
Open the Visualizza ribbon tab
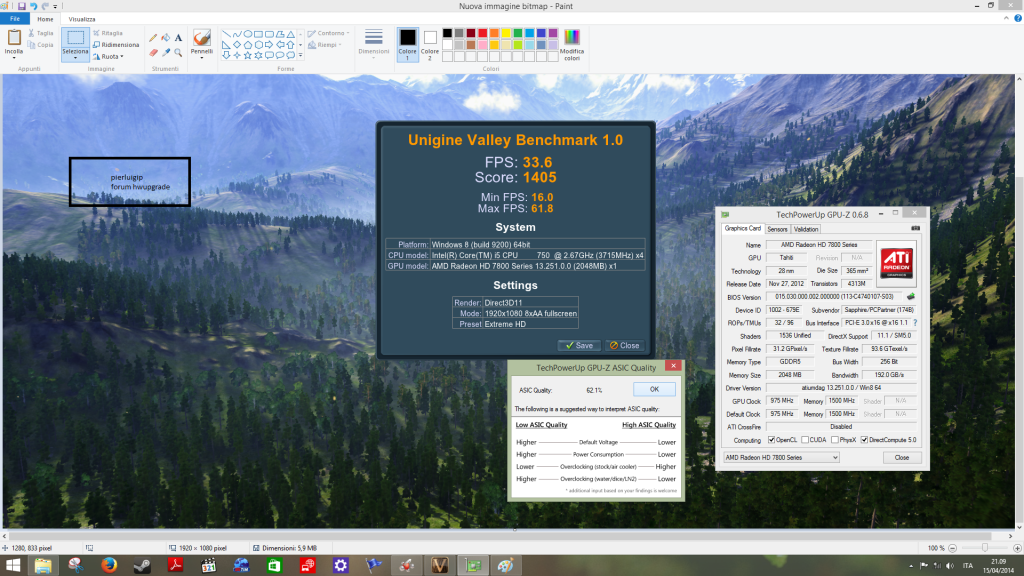[82, 18]
